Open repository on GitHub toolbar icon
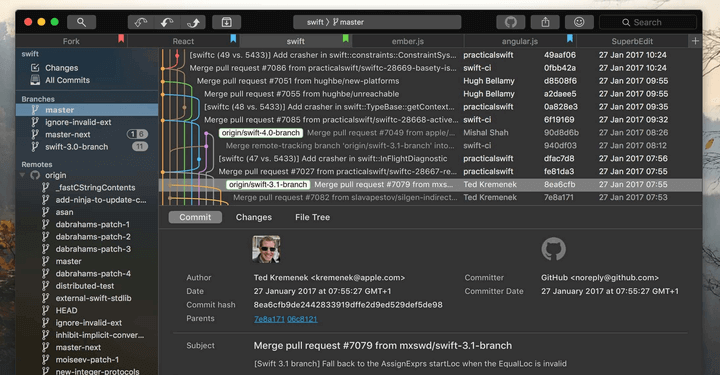Screen dimensions: 720x375 coord(511,22)
